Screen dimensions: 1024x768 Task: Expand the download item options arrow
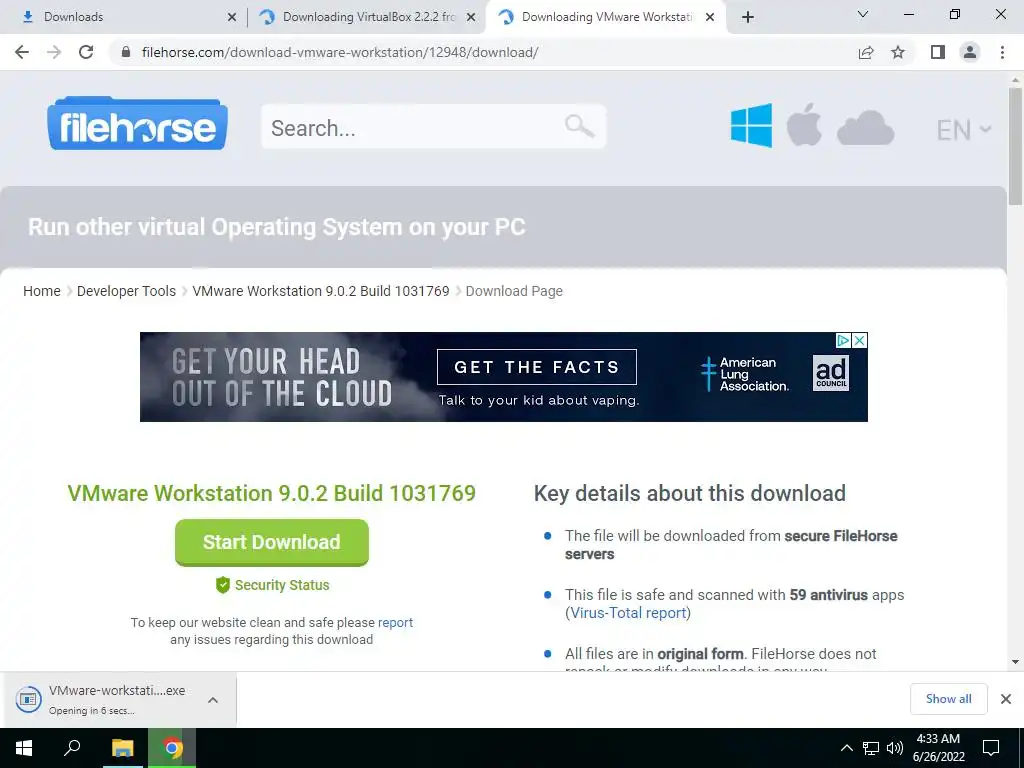[x=213, y=700]
